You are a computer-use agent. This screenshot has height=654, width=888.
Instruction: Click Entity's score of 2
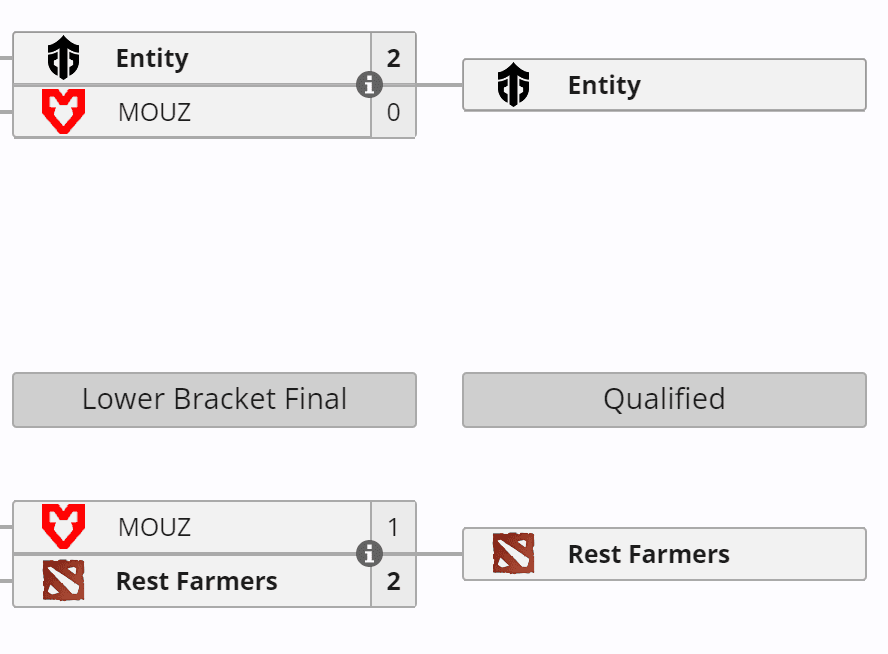point(393,58)
